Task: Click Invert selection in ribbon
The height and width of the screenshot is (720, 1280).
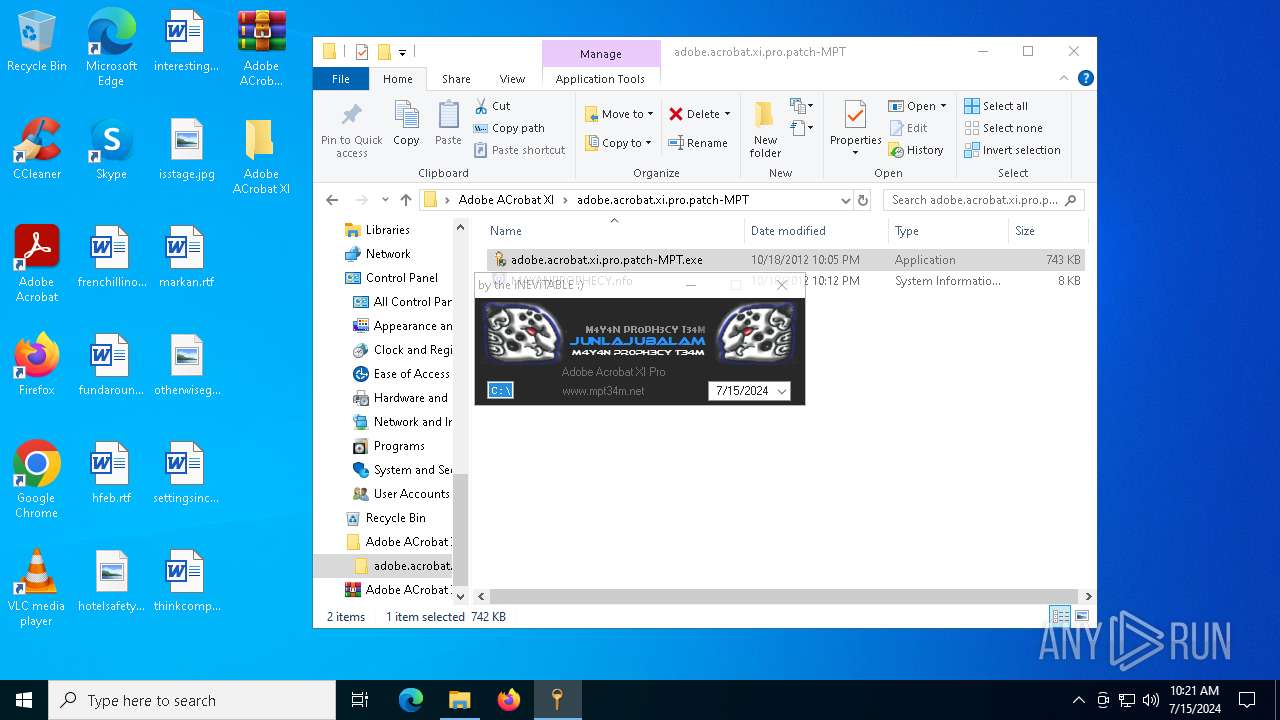Action: click(1012, 150)
